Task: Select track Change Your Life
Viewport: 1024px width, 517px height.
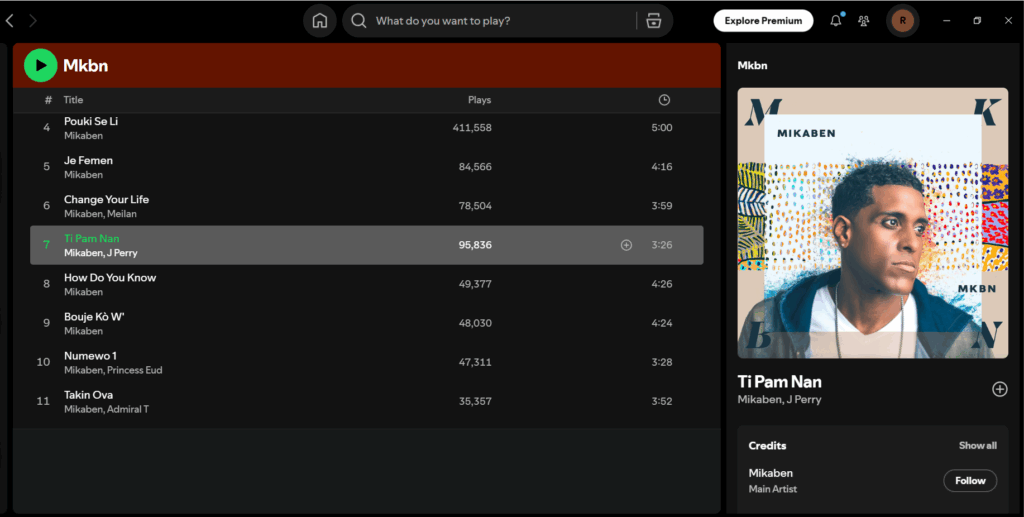Action: pos(106,200)
